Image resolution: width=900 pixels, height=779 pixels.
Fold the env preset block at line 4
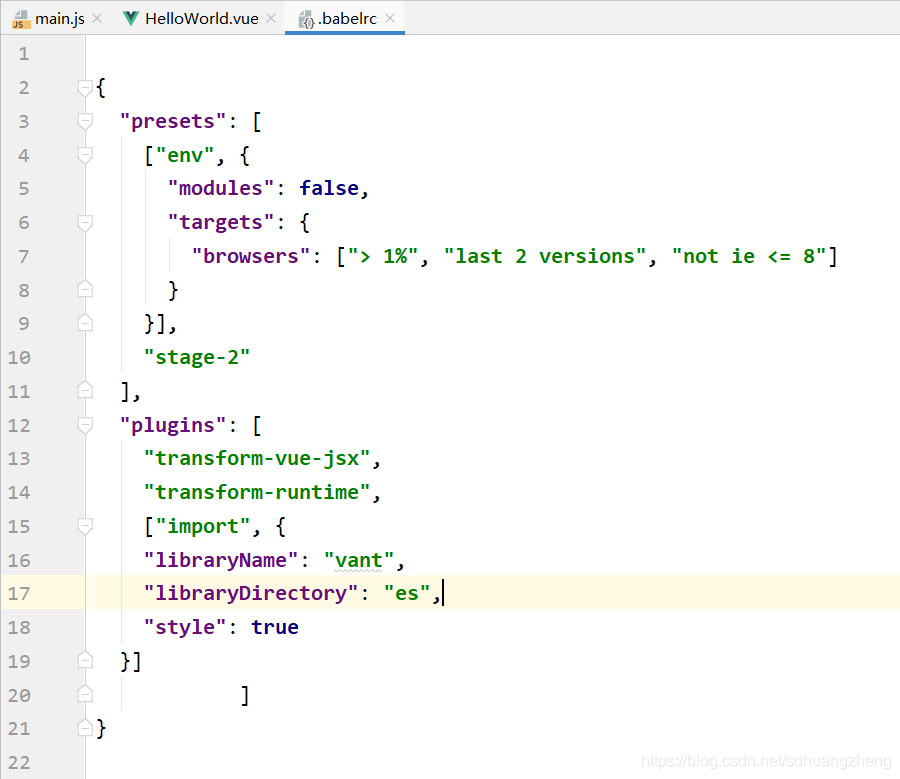[85, 156]
